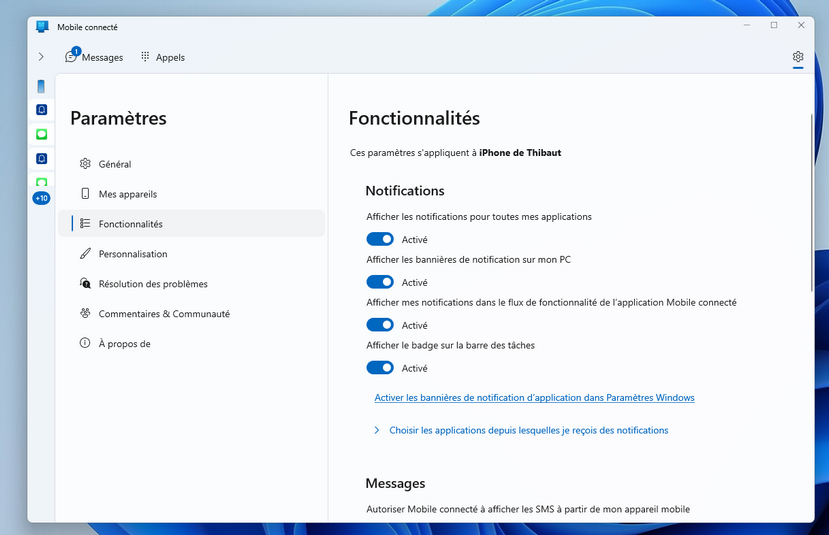Minimize the Mobile connecté window
Viewport: 829px width, 535px height.
tap(747, 25)
